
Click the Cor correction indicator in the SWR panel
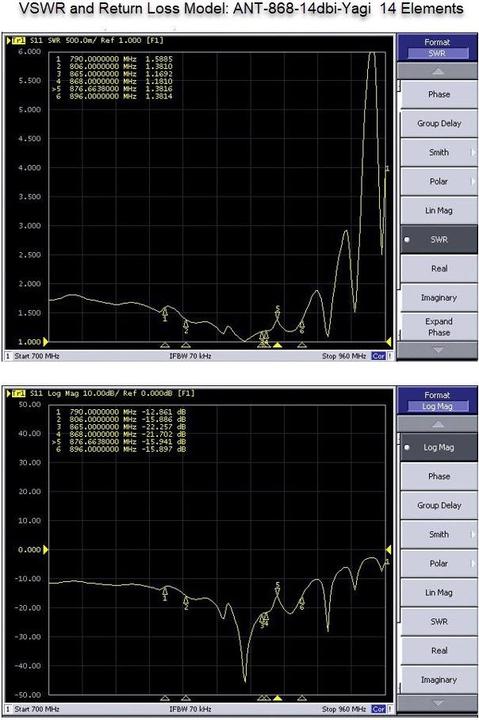[x=378, y=356]
